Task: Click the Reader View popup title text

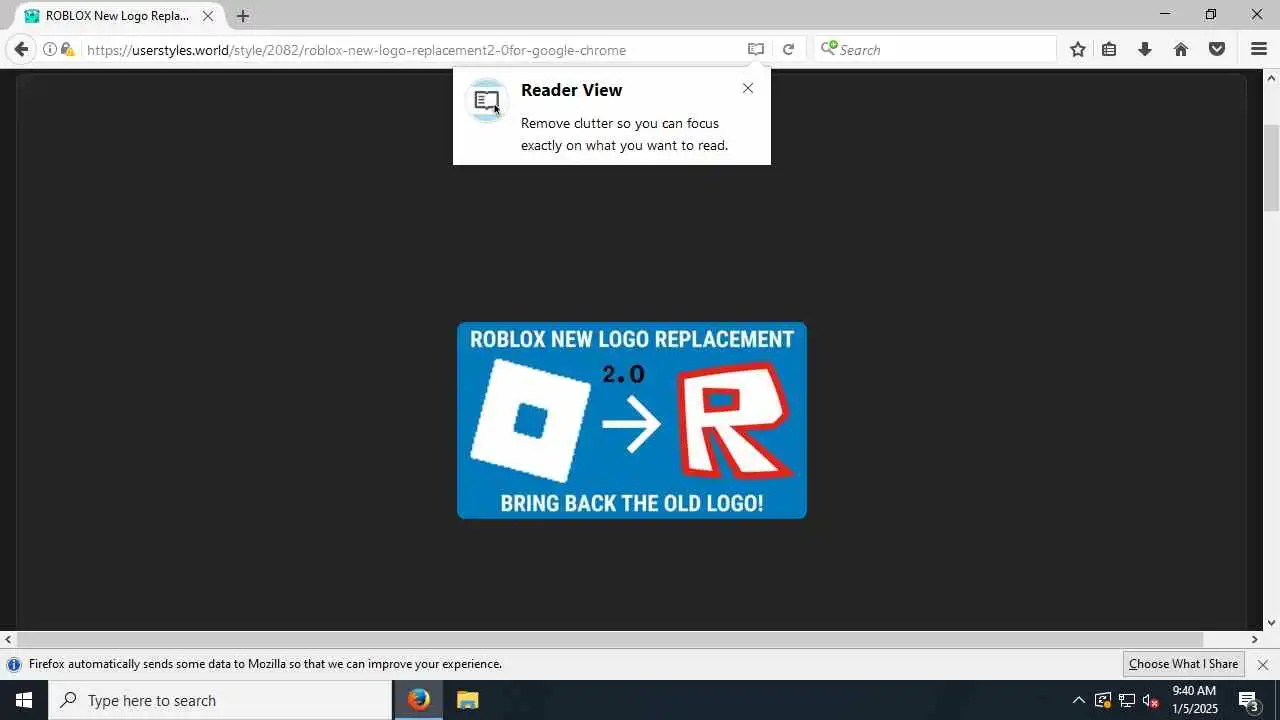Action: (571, 90)
